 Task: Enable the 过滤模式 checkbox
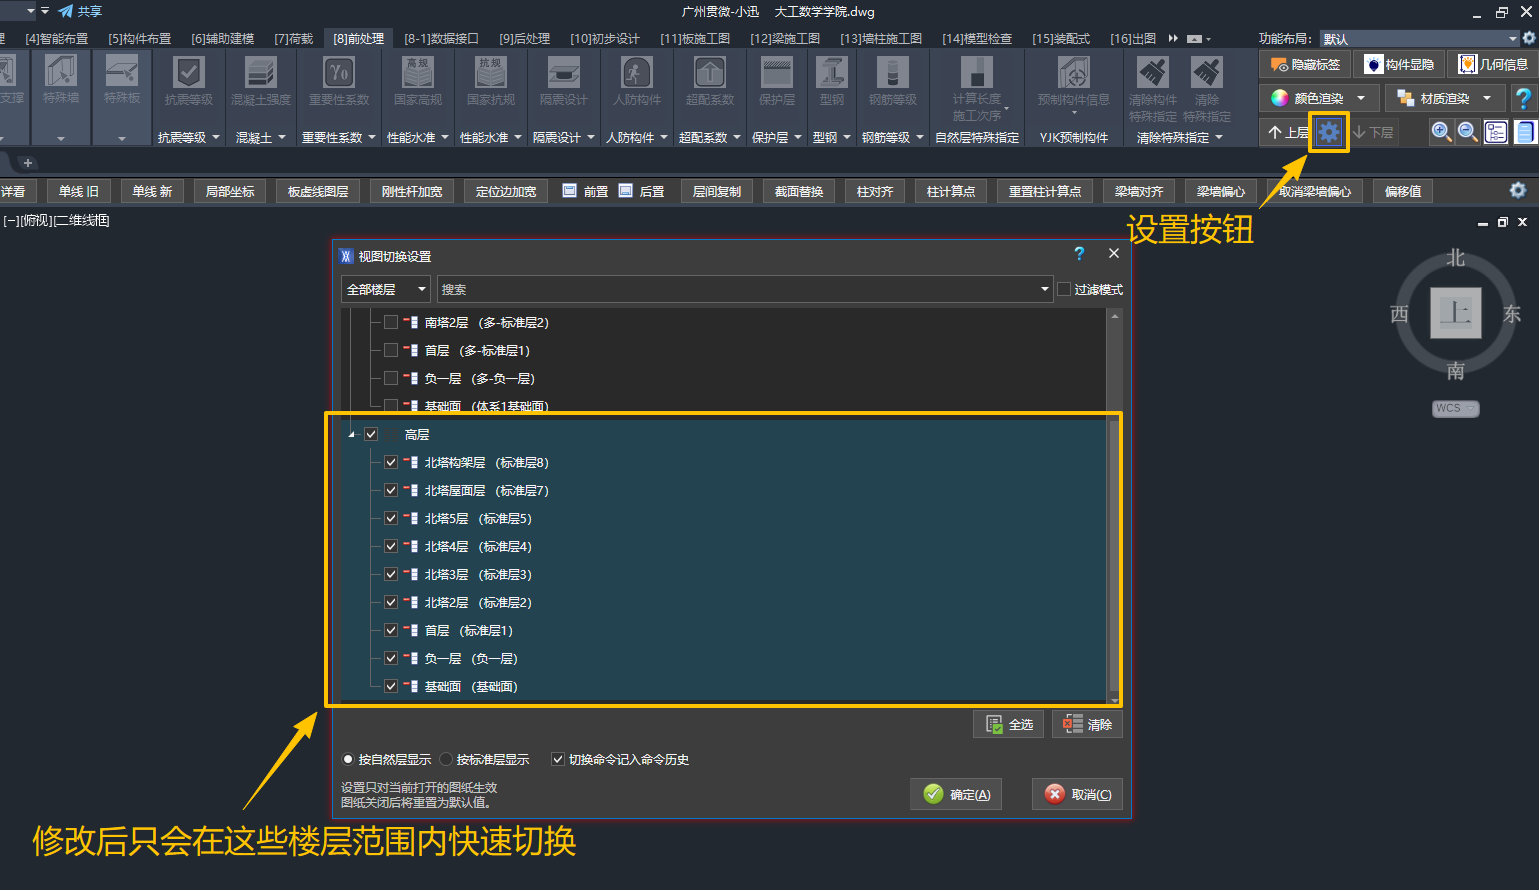[1064, 289]
